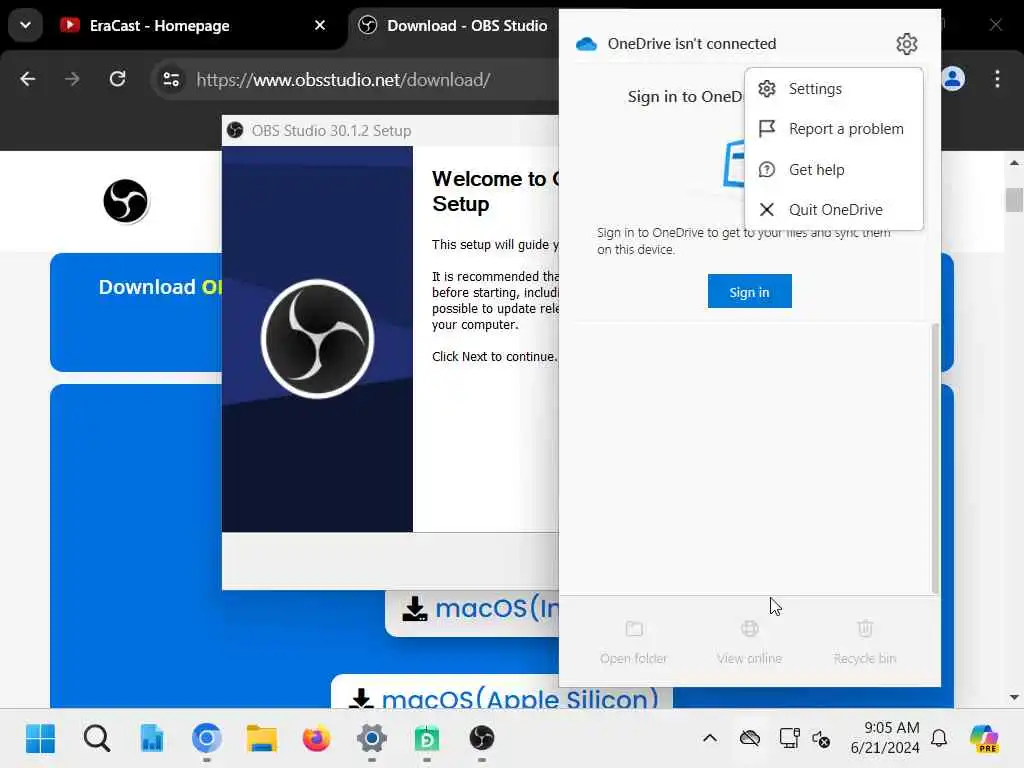The height and width of the screenshot is (768, 1024).
Task: Reload the OBS download page
Action: [x=118, y=80]
